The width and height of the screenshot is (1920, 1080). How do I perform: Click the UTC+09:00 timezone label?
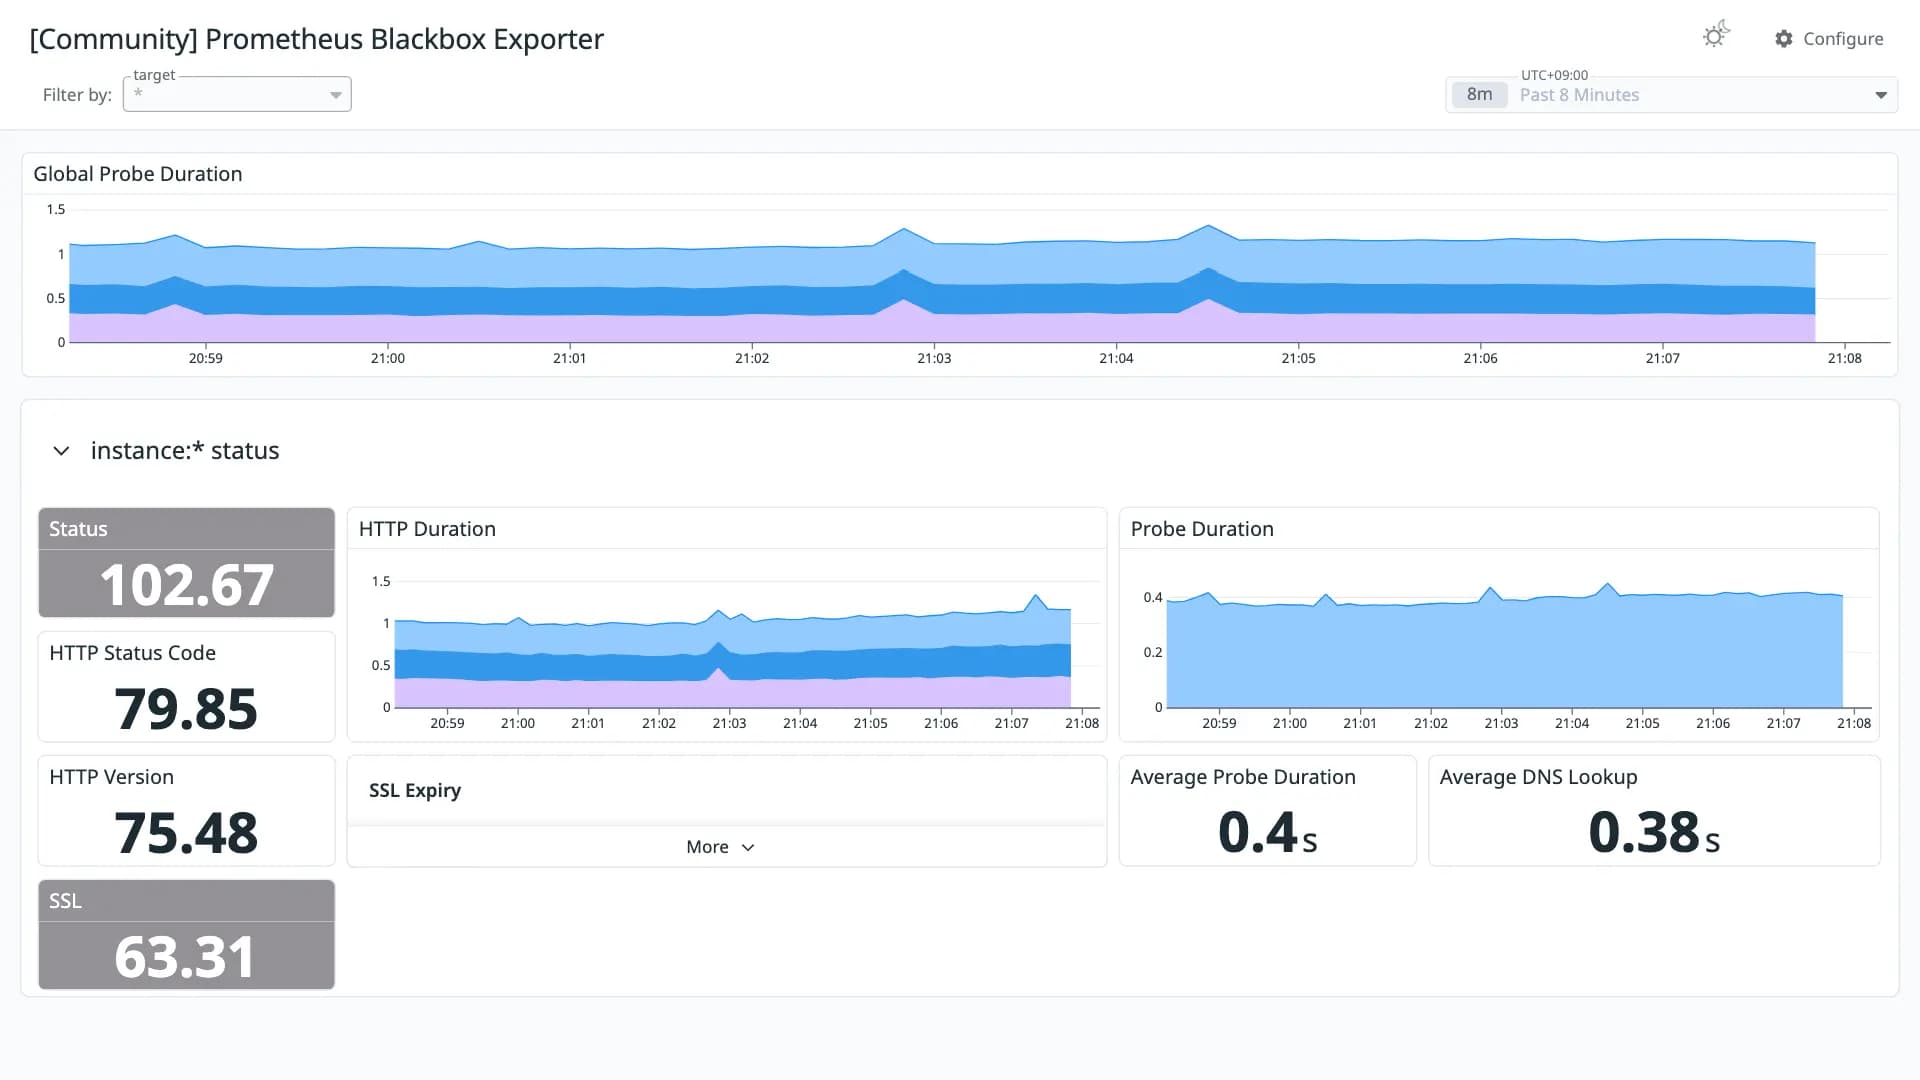click(1554, 75)
